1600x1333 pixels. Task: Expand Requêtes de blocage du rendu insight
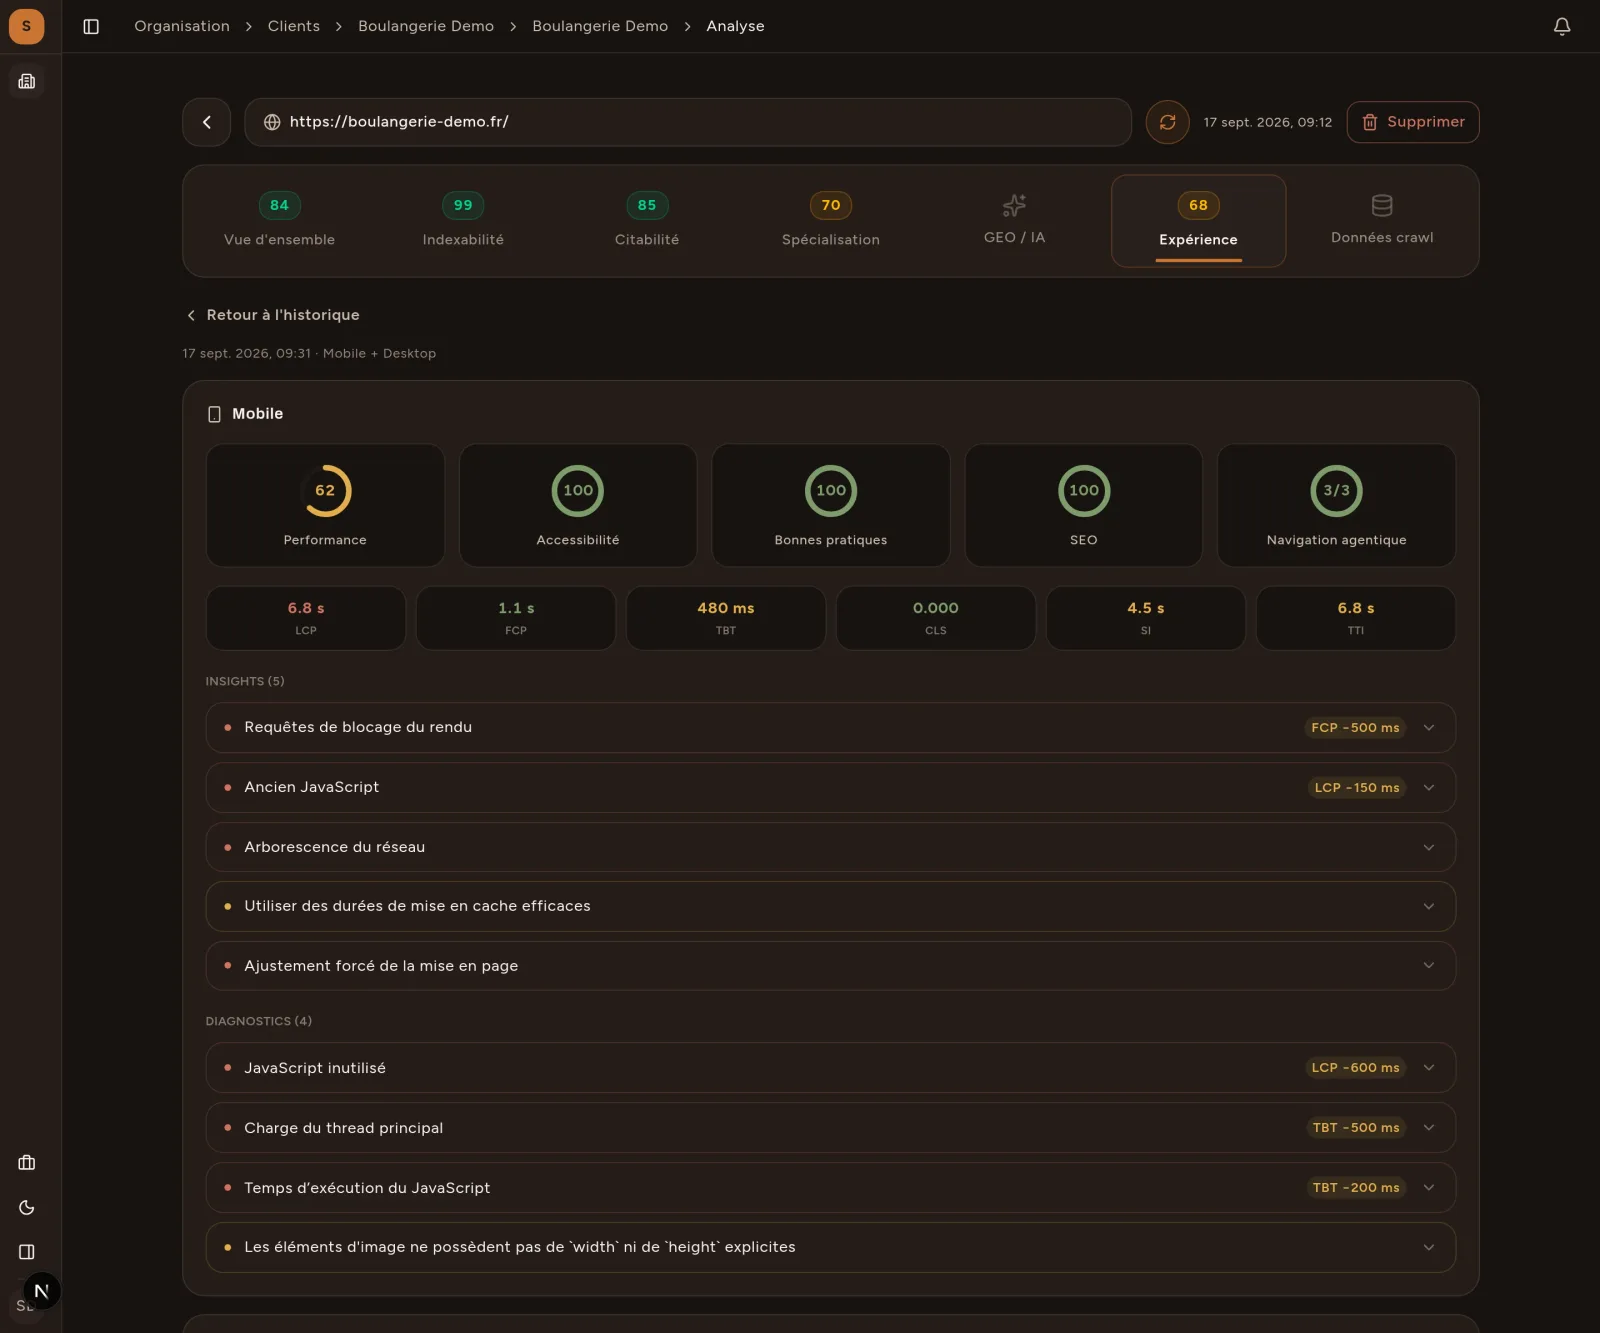[830, 728]
